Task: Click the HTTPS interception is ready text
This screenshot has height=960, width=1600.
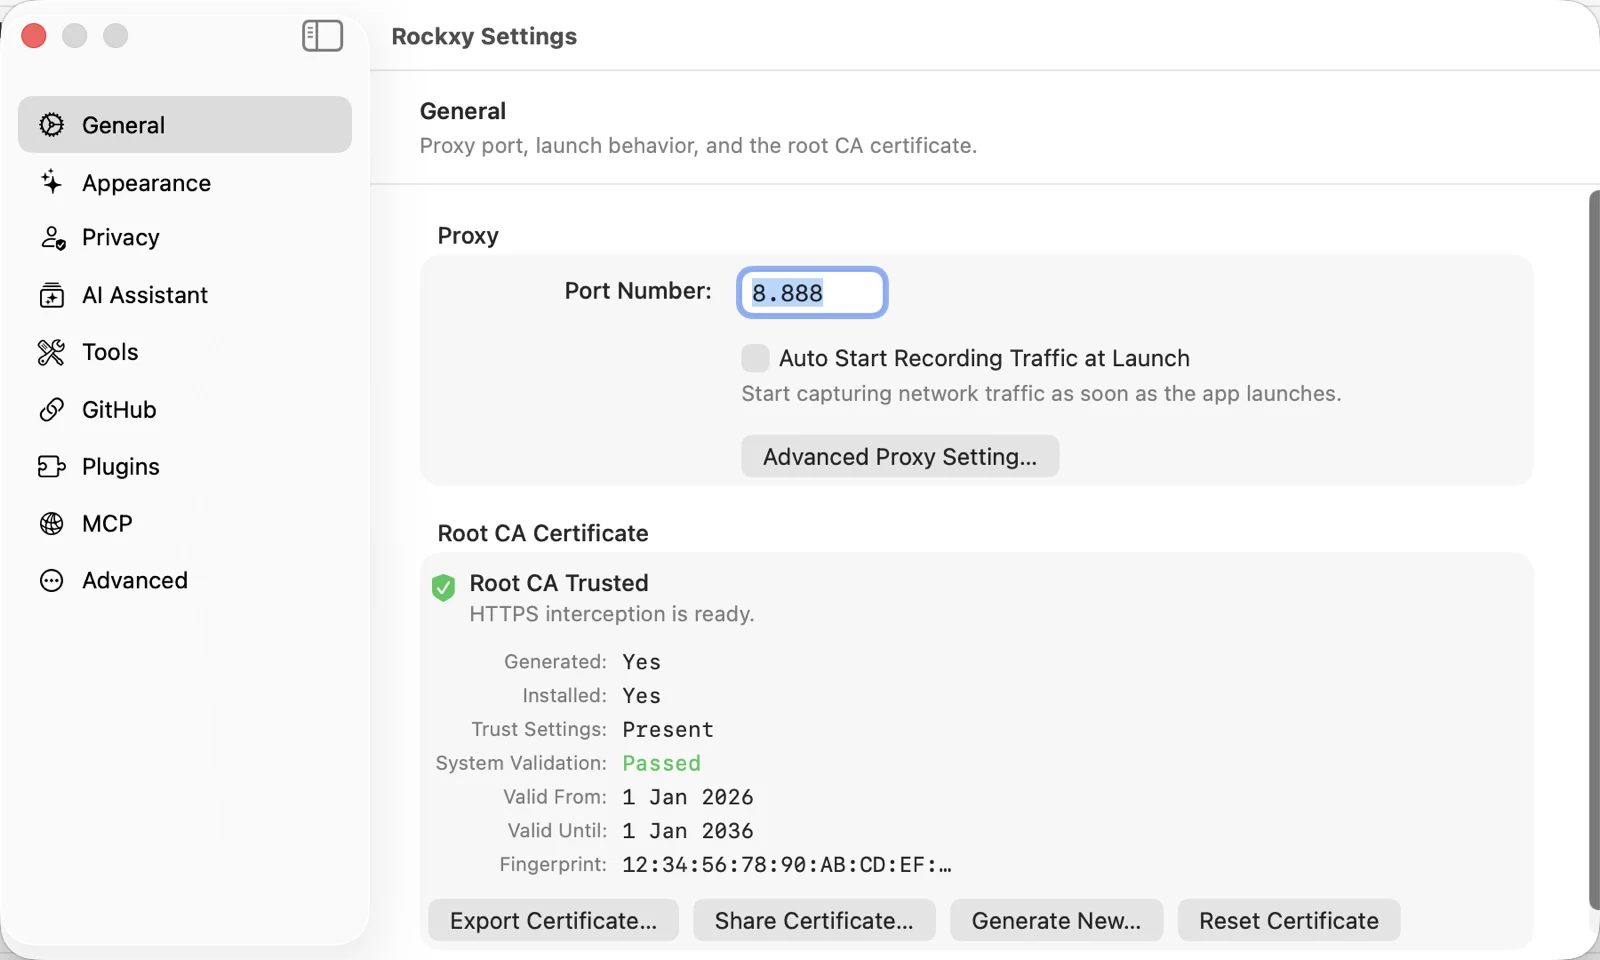Action: pos(612,614)
